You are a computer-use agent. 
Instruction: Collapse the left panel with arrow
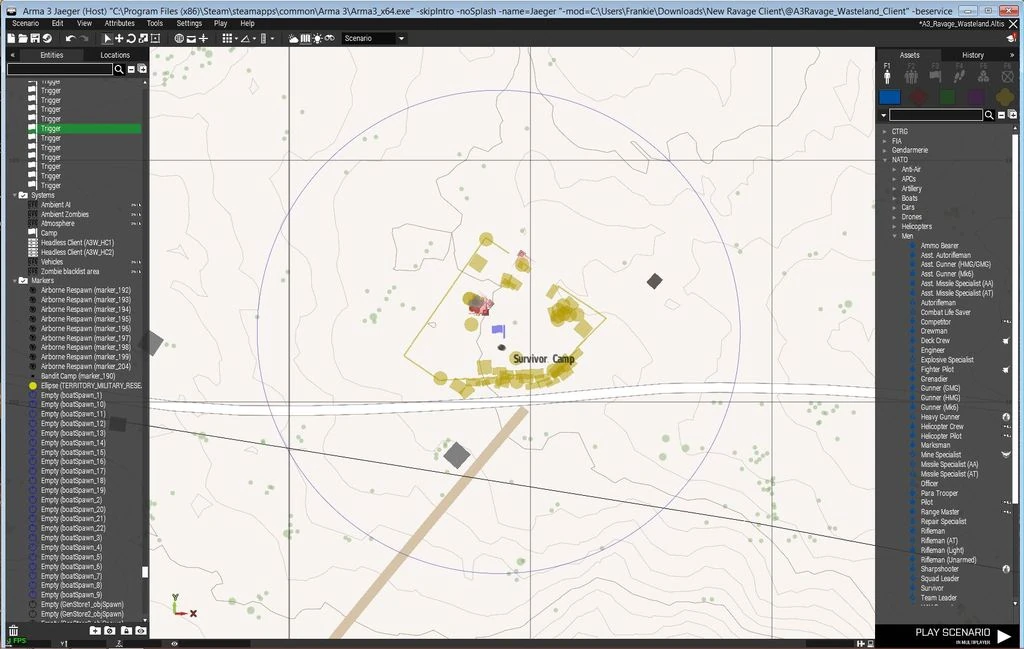[12, 55]
